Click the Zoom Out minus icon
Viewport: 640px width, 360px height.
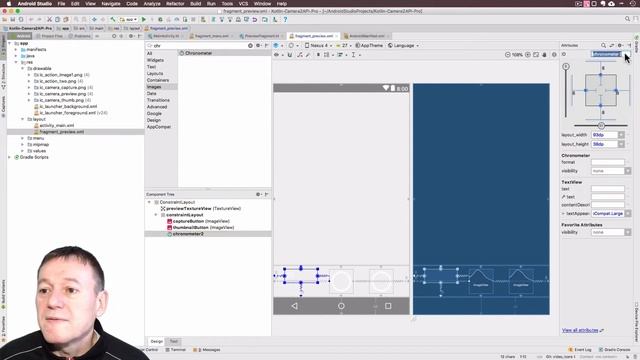(x=507, y=55)
